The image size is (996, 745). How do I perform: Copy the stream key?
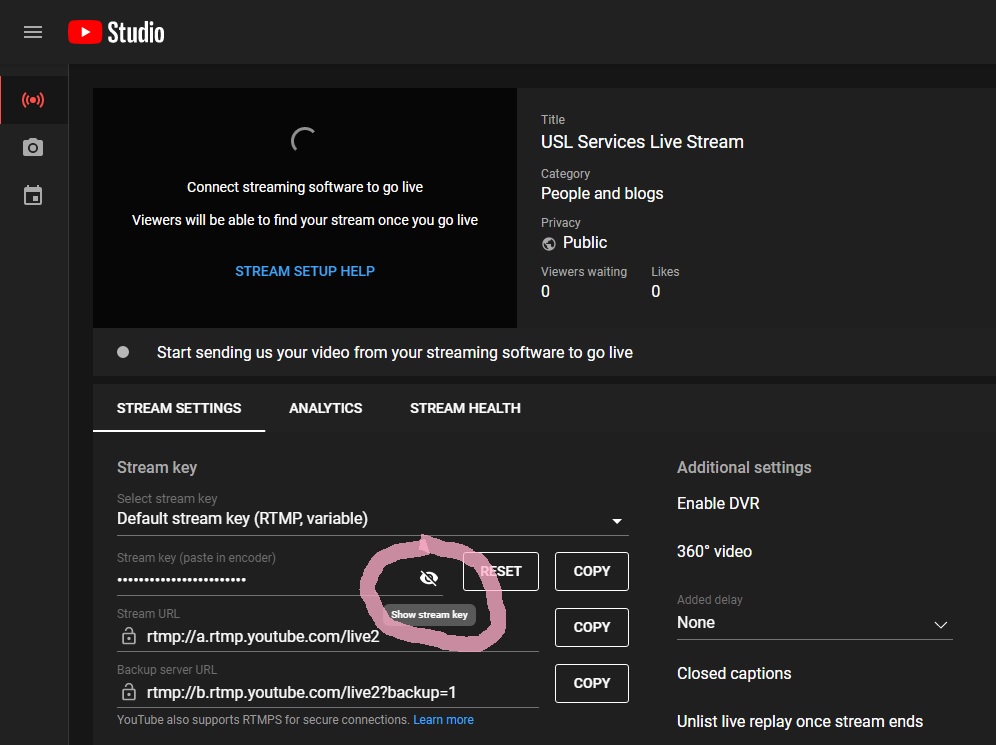click(592, 571)
